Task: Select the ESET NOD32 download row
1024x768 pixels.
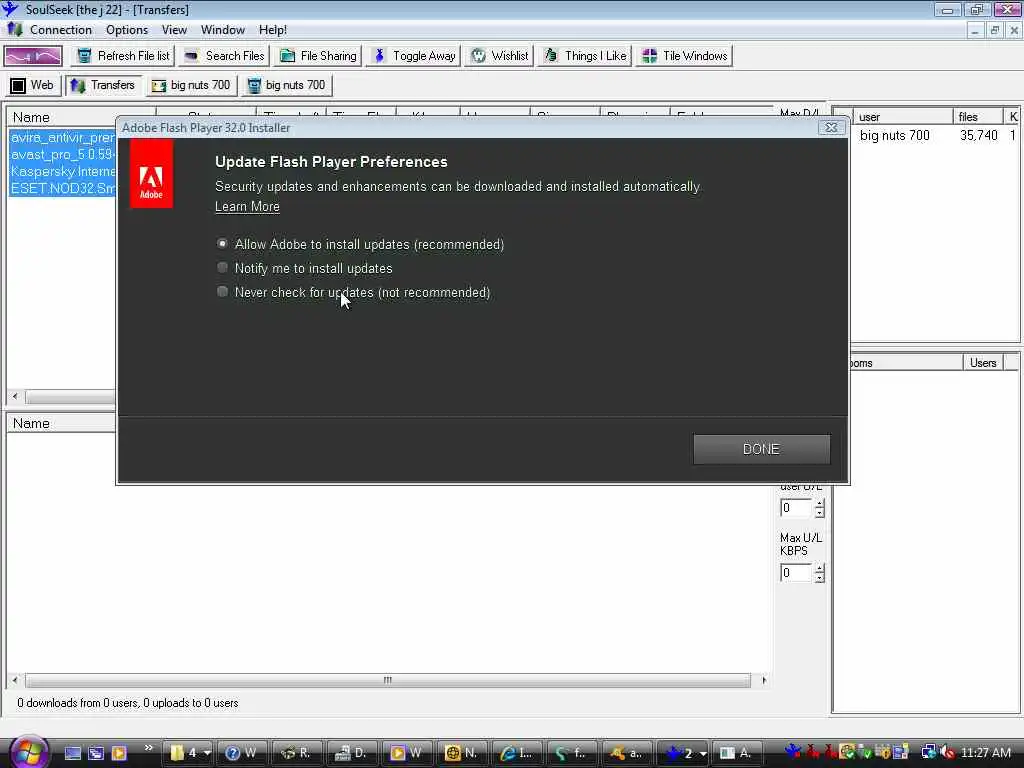Action: (62, 189)
